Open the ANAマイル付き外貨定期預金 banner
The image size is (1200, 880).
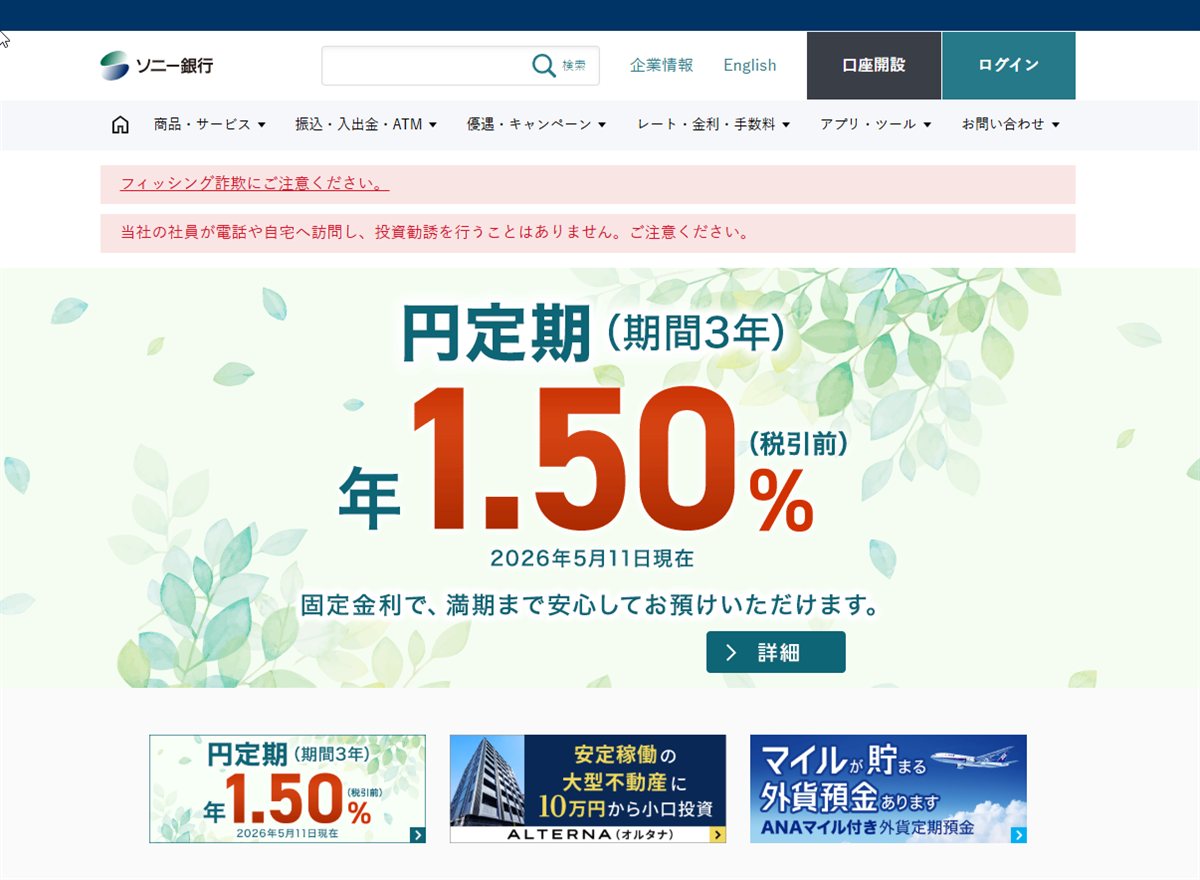tap(889, 789)
